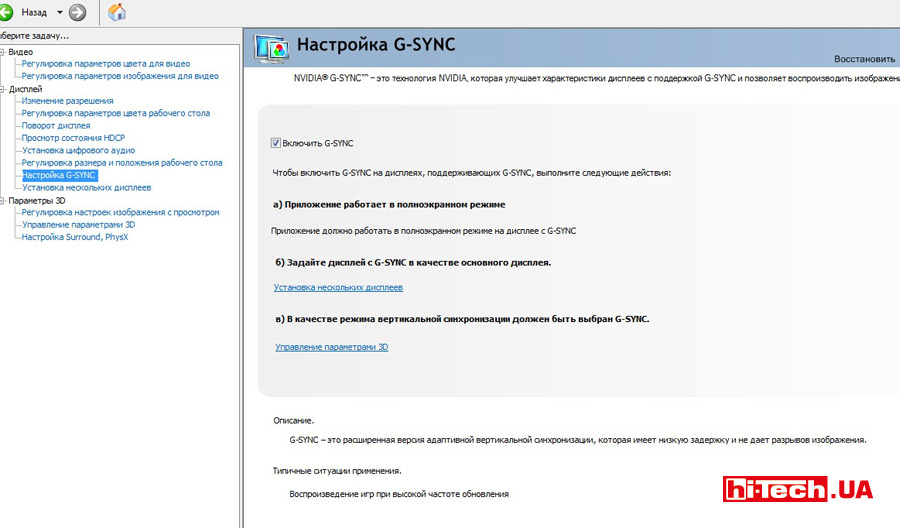Collapse the 'Дисплей' tree section
Viewport: 900px width, 528px height.
pos(3,89)
